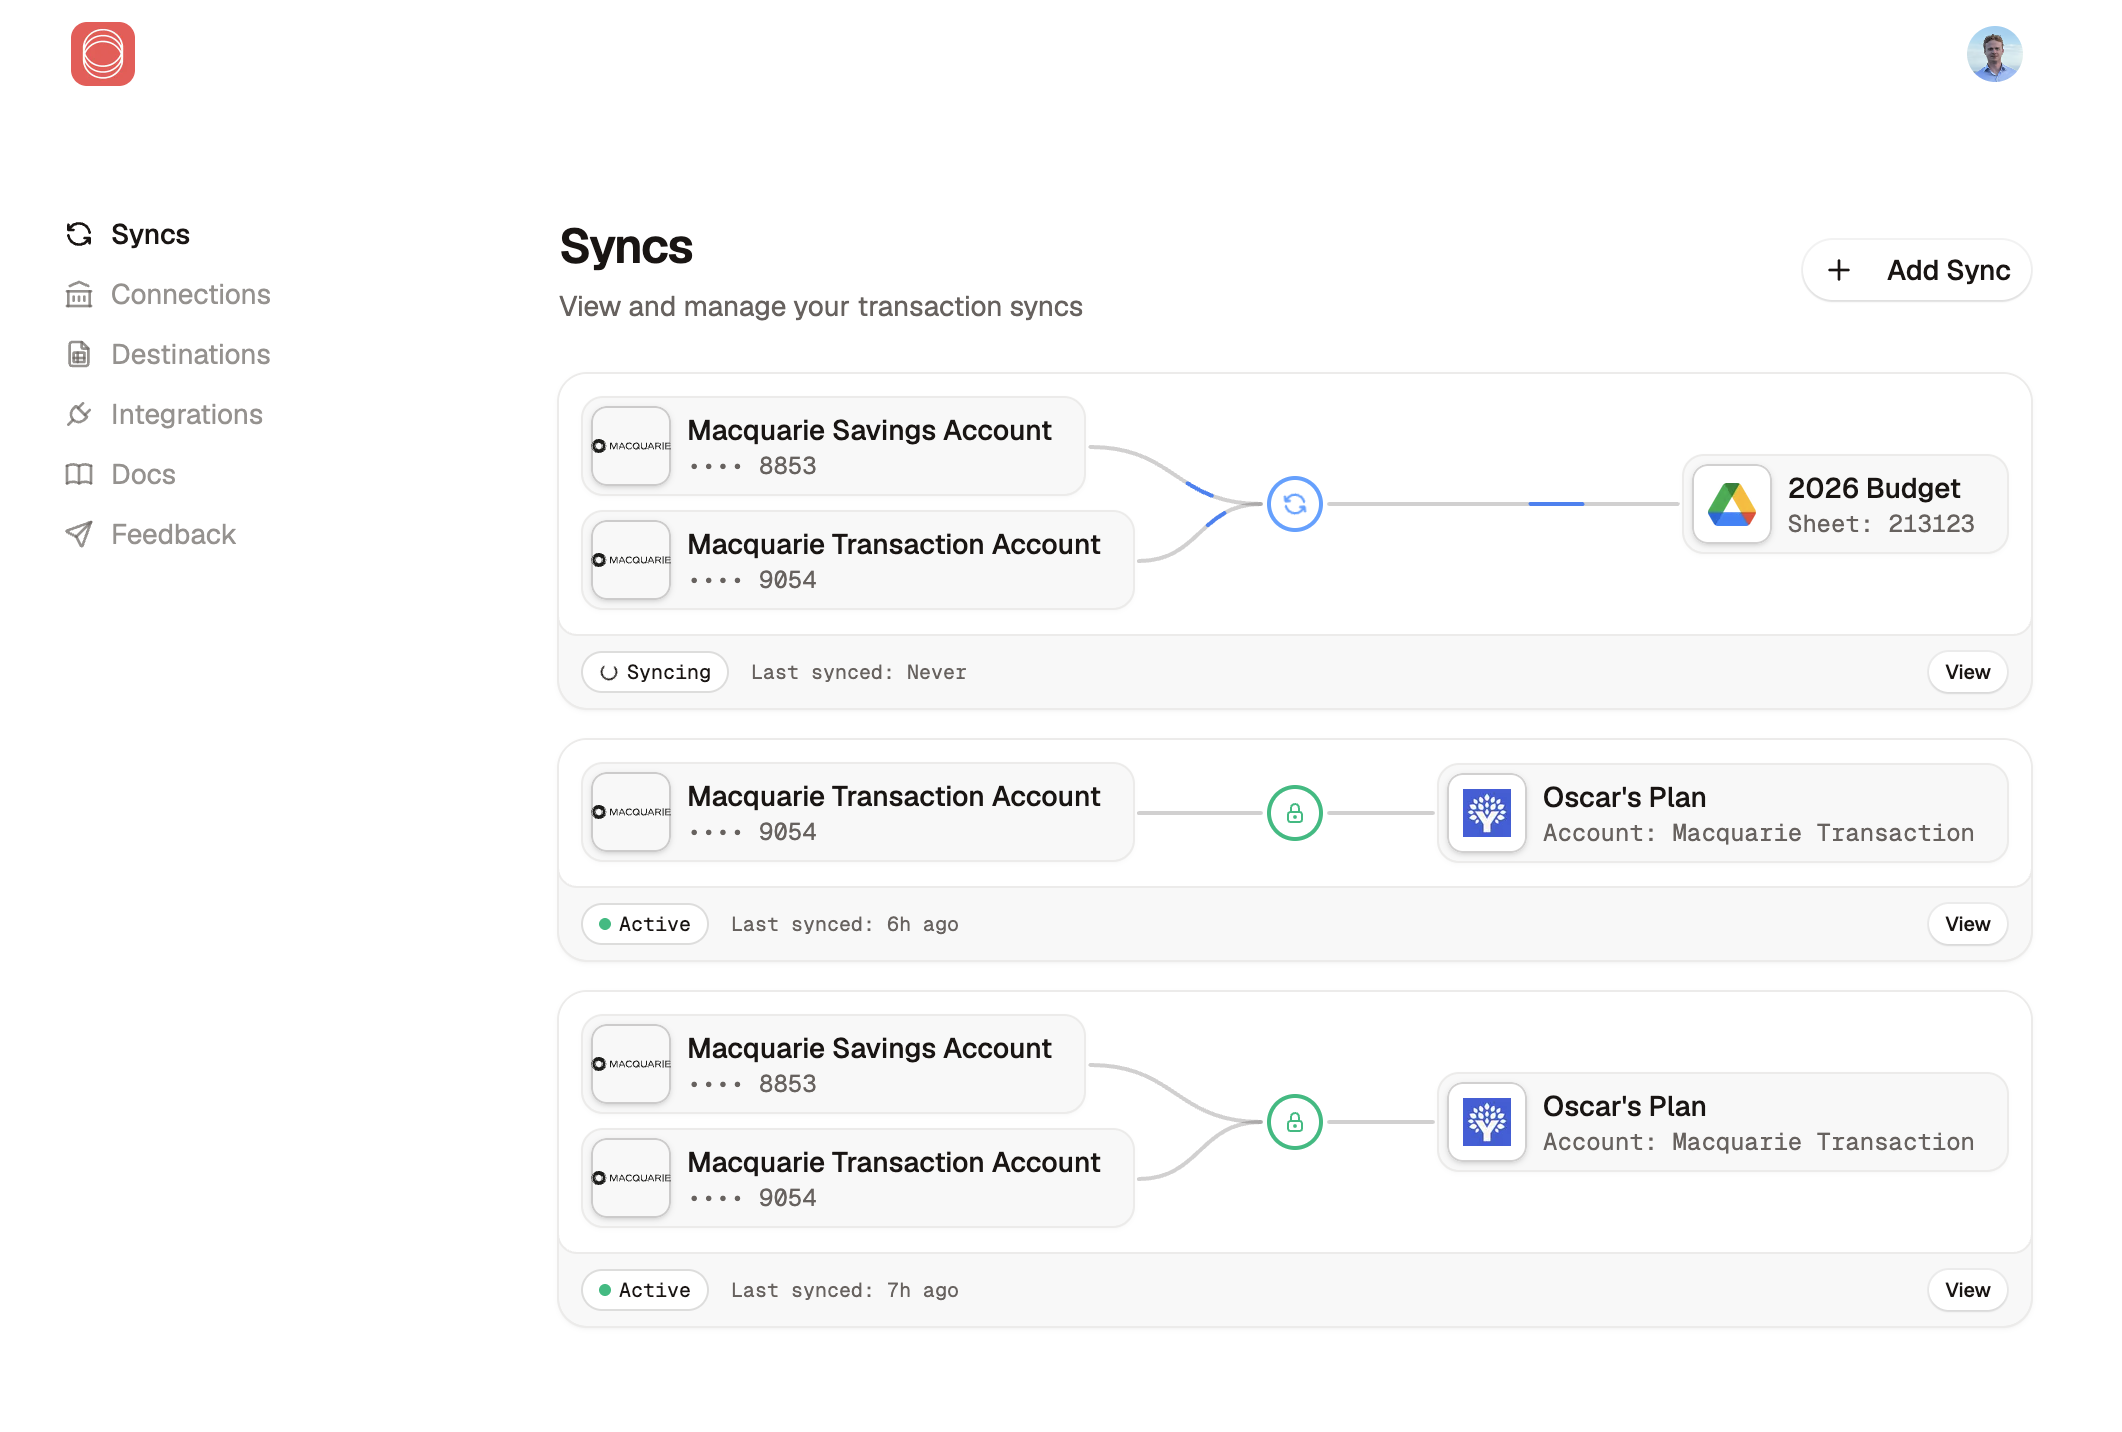Open Connections in the sidebar
The image size is (2122, 1432).
pyautogui.click(x=190, y=294)
